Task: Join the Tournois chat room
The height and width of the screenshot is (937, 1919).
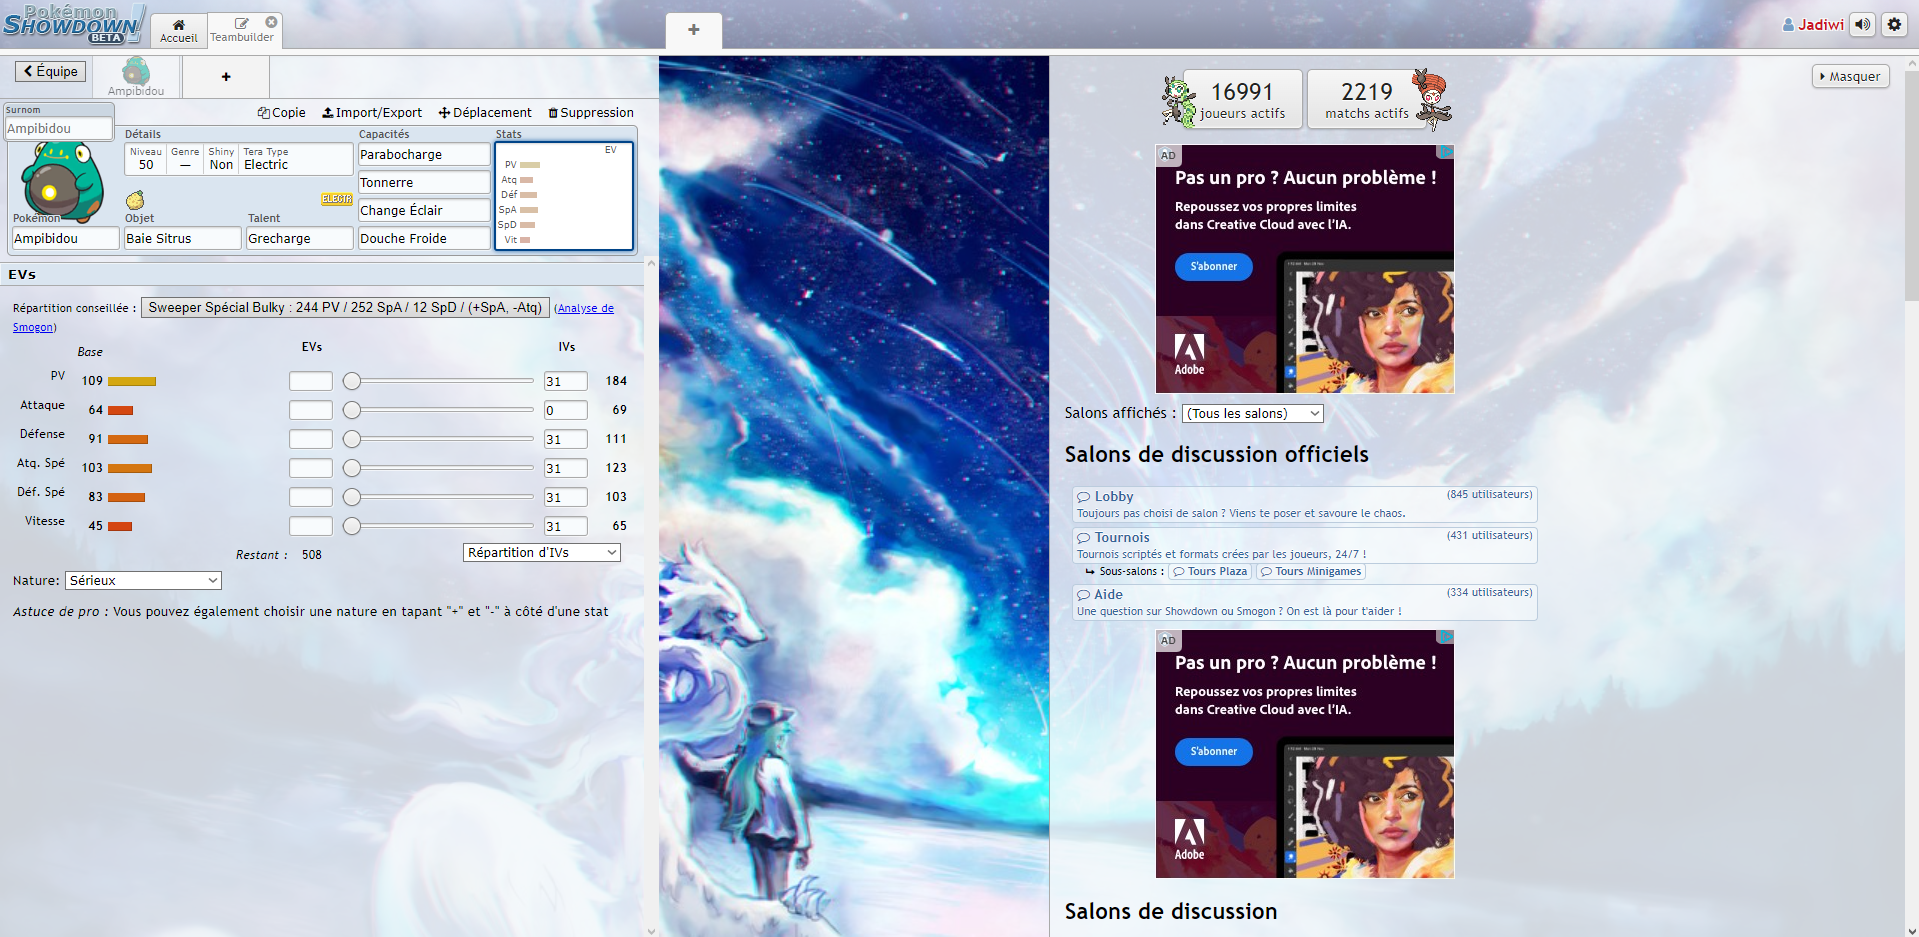Action: [1304, 545]
